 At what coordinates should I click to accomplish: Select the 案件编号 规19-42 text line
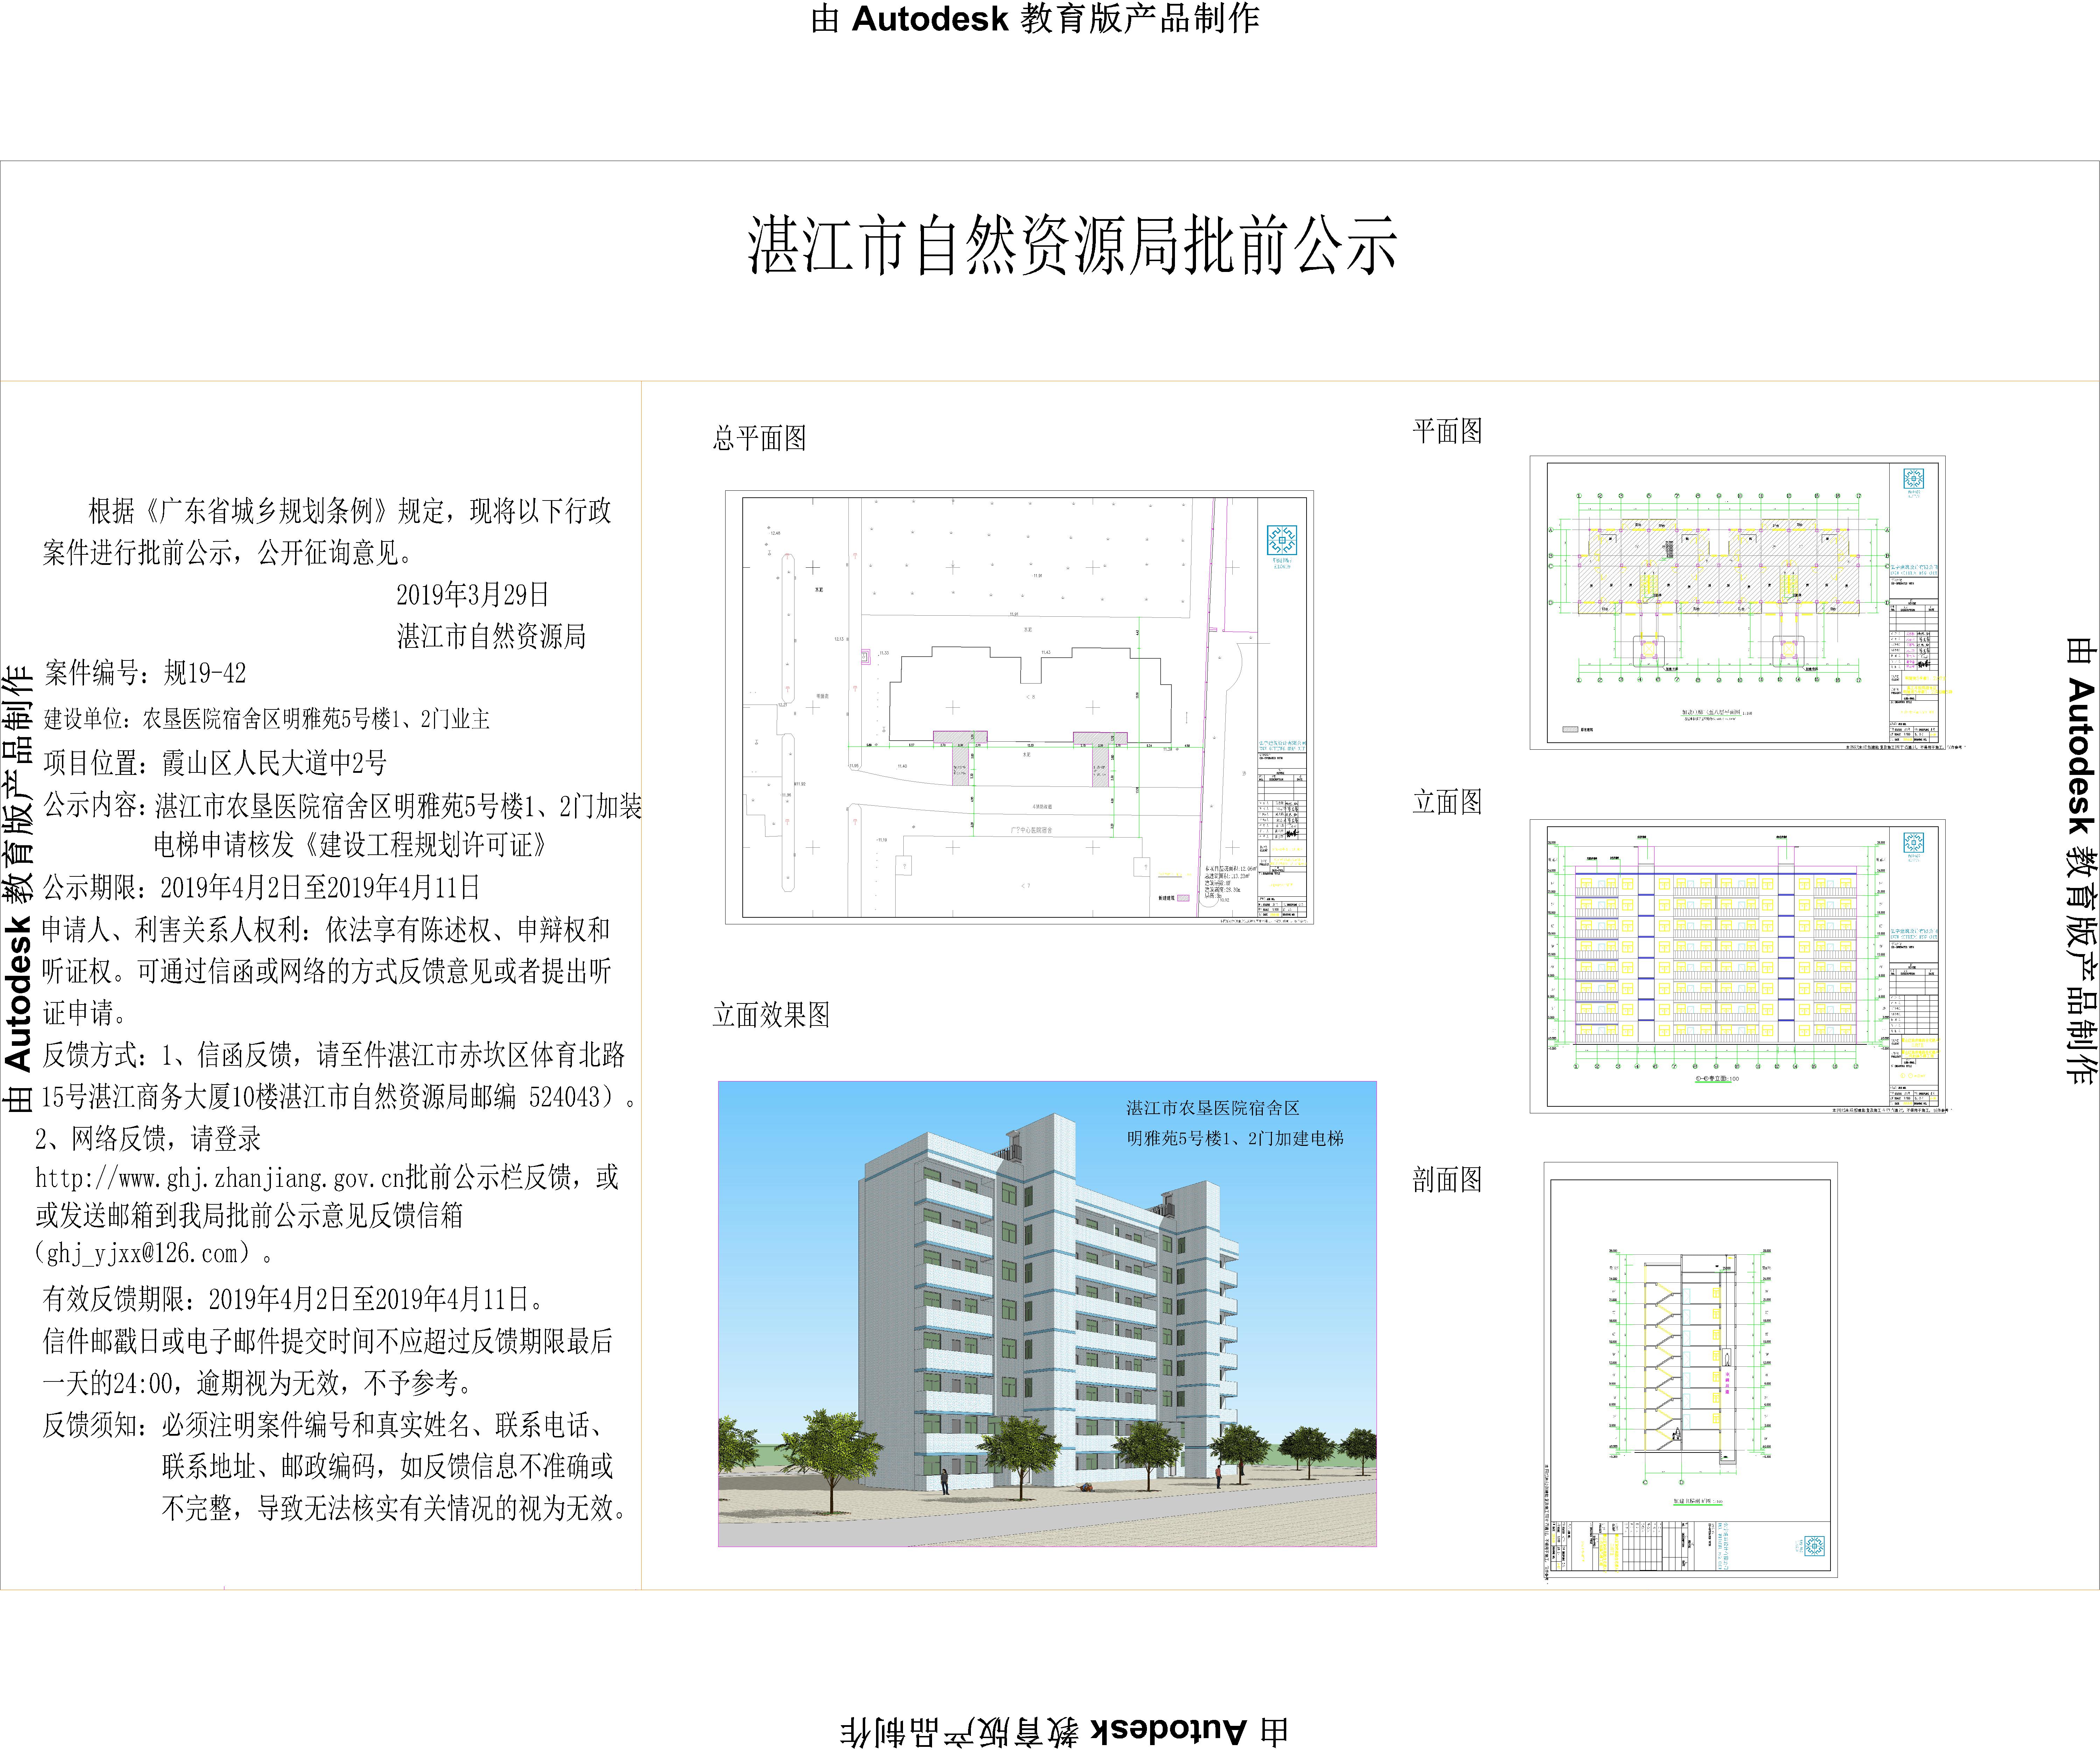click(145, 673)
